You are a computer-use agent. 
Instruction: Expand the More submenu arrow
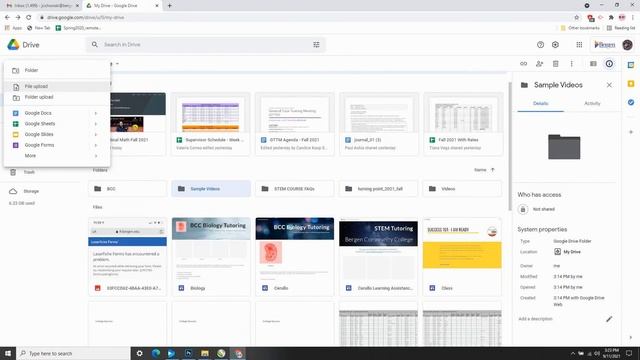[96, 156]
